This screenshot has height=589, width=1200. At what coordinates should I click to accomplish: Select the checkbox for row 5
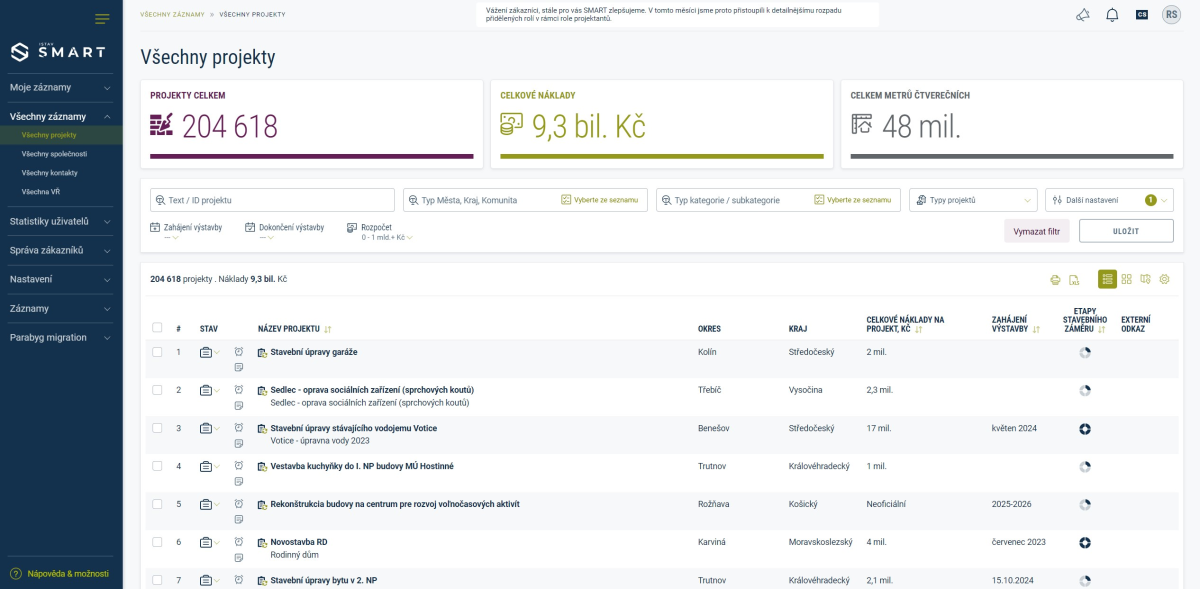157,504
